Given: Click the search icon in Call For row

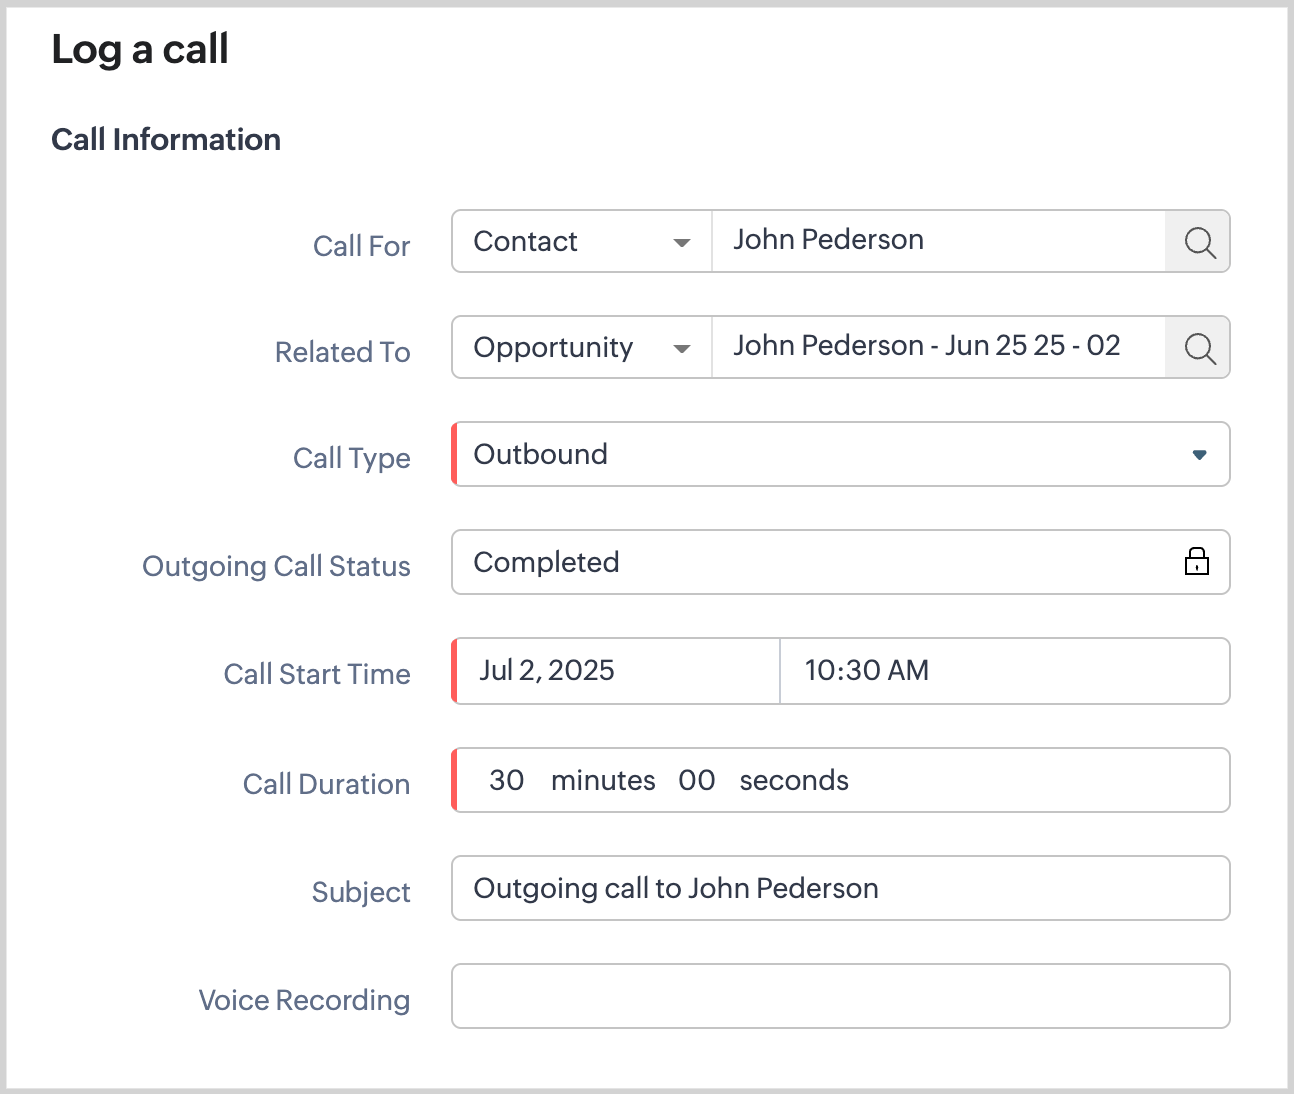Looking at the screenshot, I should point(1198,242).
